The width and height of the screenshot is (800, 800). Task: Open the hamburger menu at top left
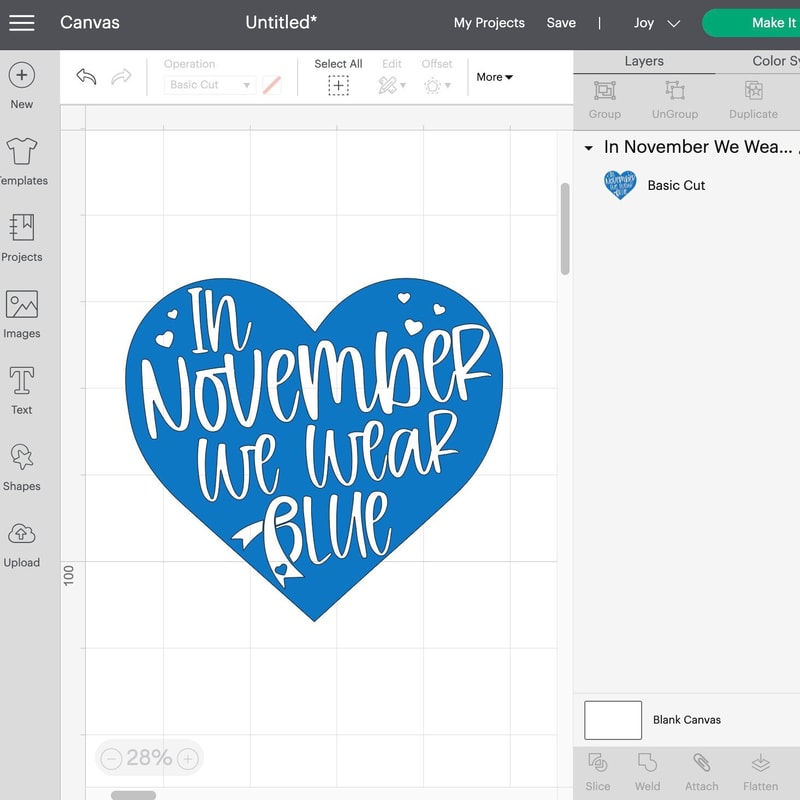(22, 22)
